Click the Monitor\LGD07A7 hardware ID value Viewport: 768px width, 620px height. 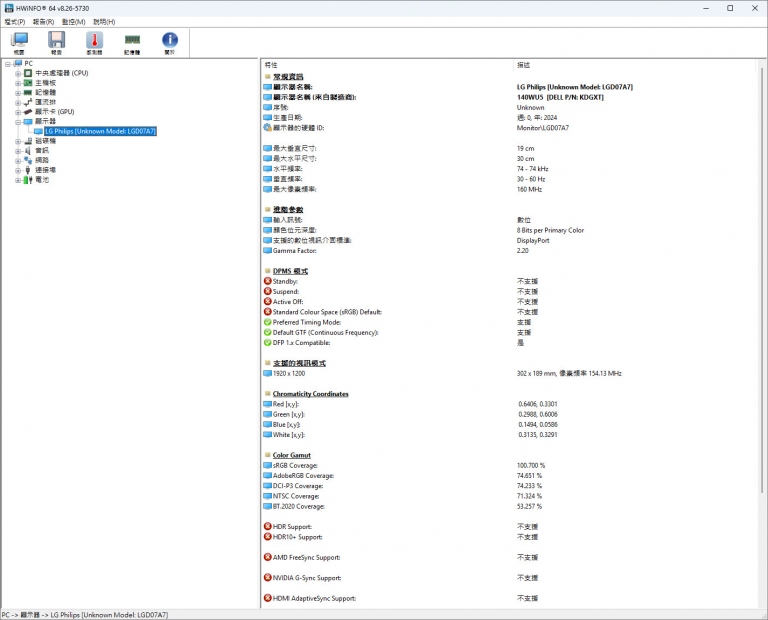(543, 128)
